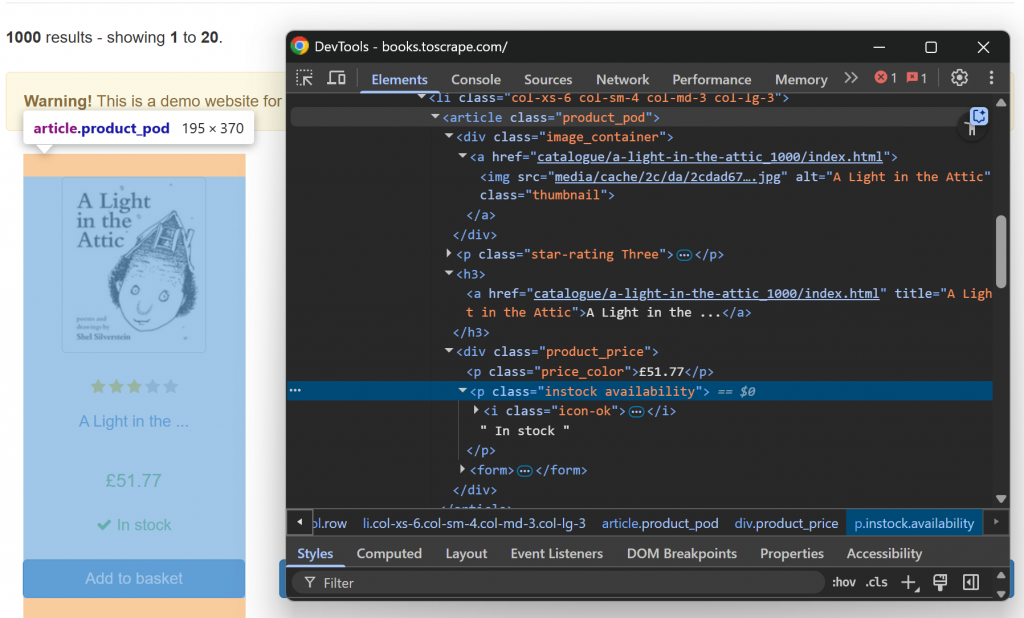Expand the form element node

coord(463,469)
